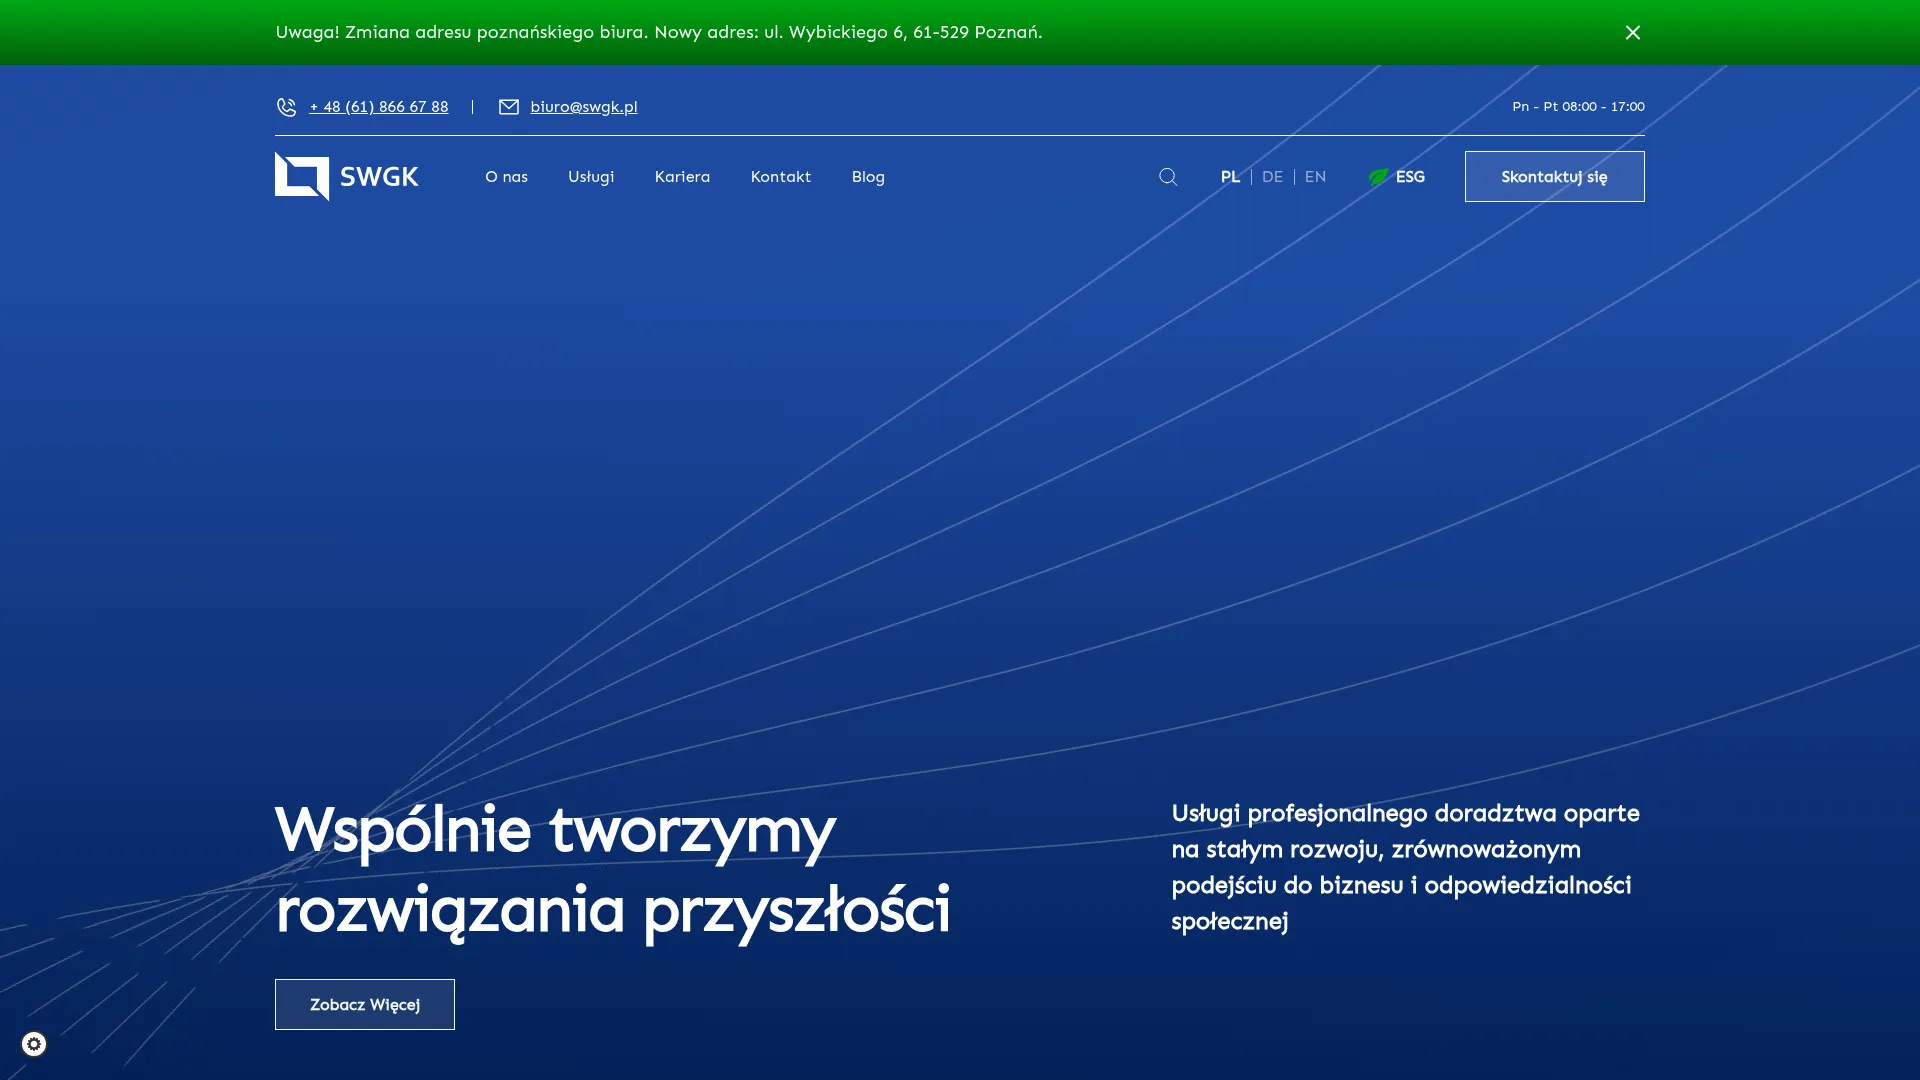Image resolution: width=1920 pixels, height=1080 pixels.
Task: Click the search magnifier icon
Action: (1168, 176)
